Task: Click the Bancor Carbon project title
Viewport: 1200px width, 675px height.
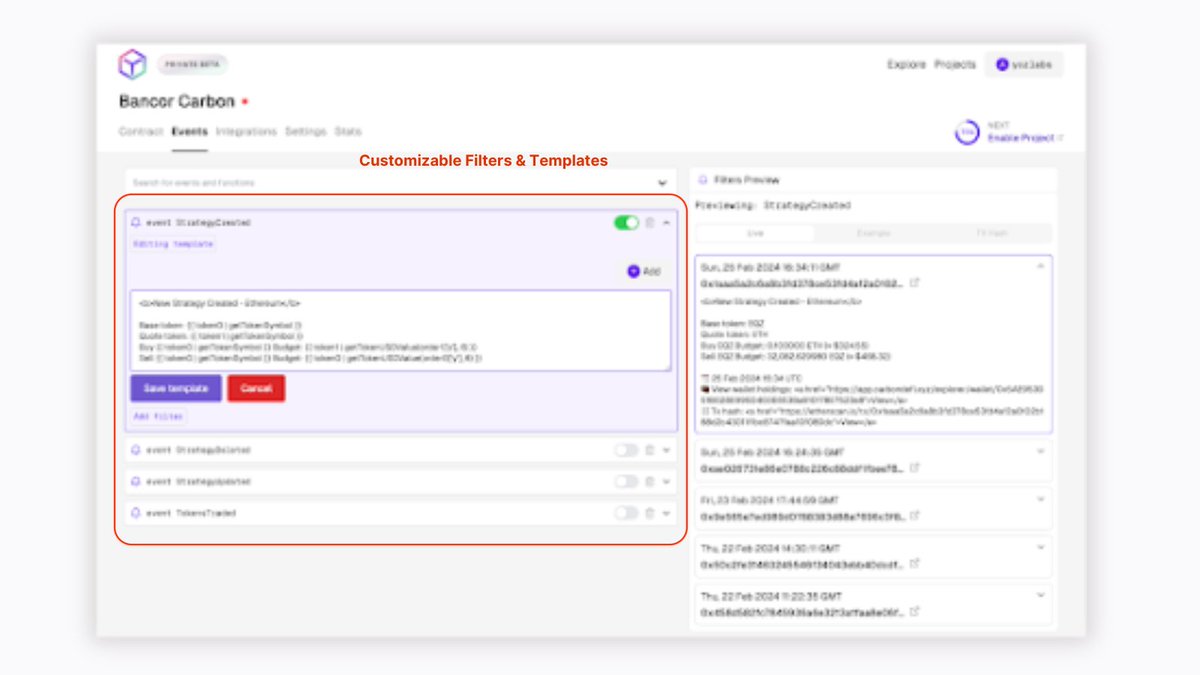Action: [177, 101]
